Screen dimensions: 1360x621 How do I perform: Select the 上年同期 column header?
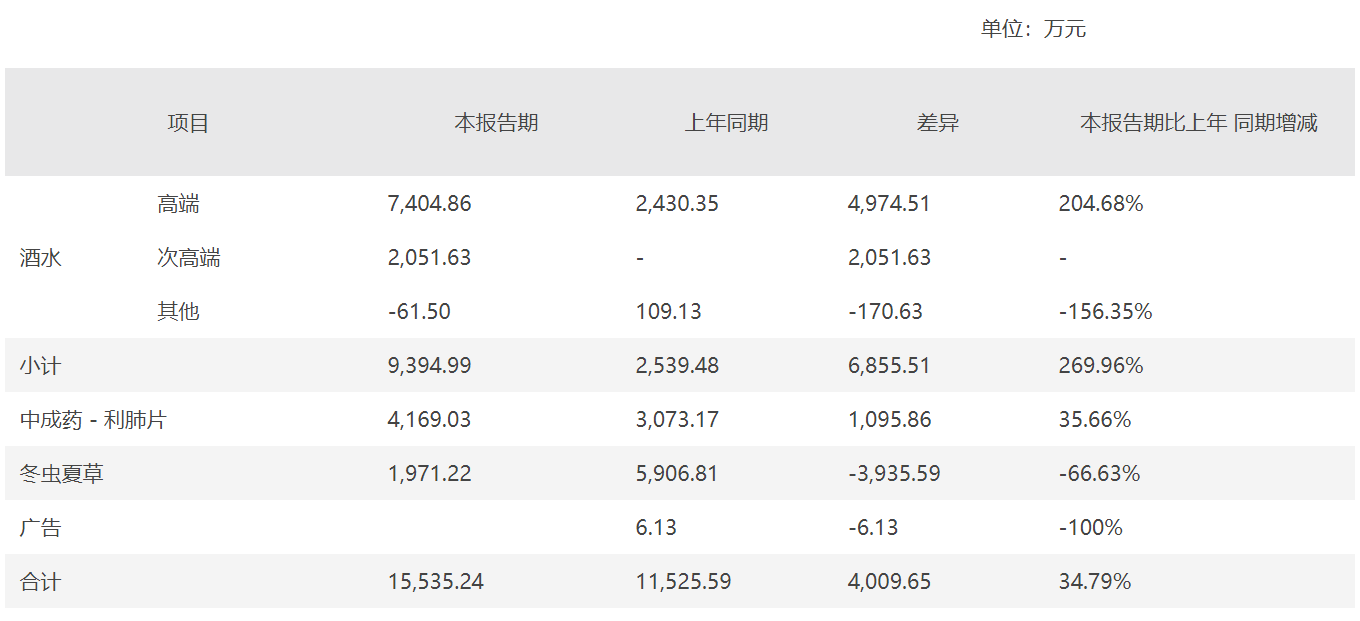click(726, 123)
